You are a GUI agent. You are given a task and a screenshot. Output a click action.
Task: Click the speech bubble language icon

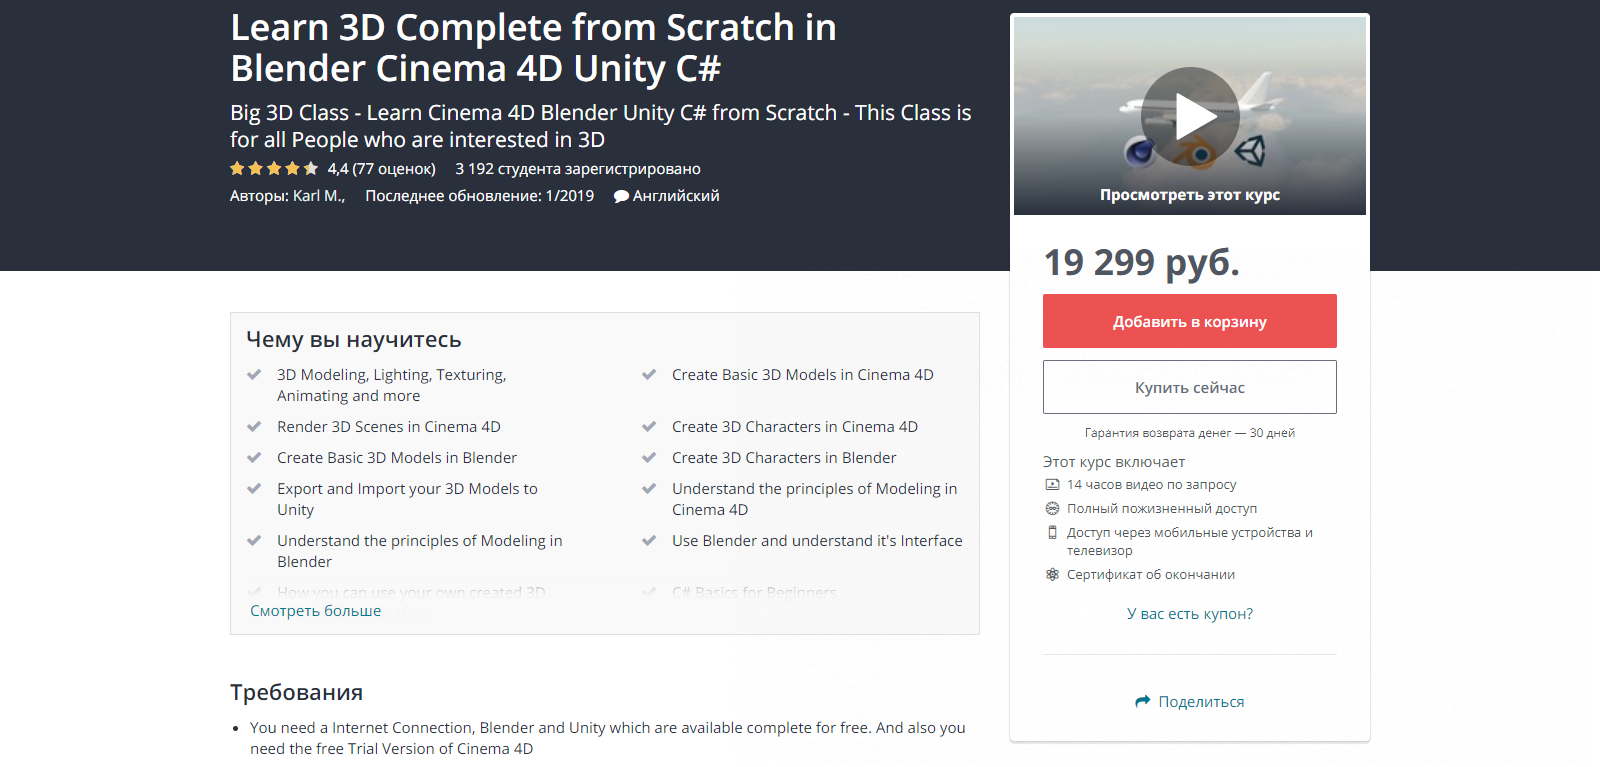point(621,197)
